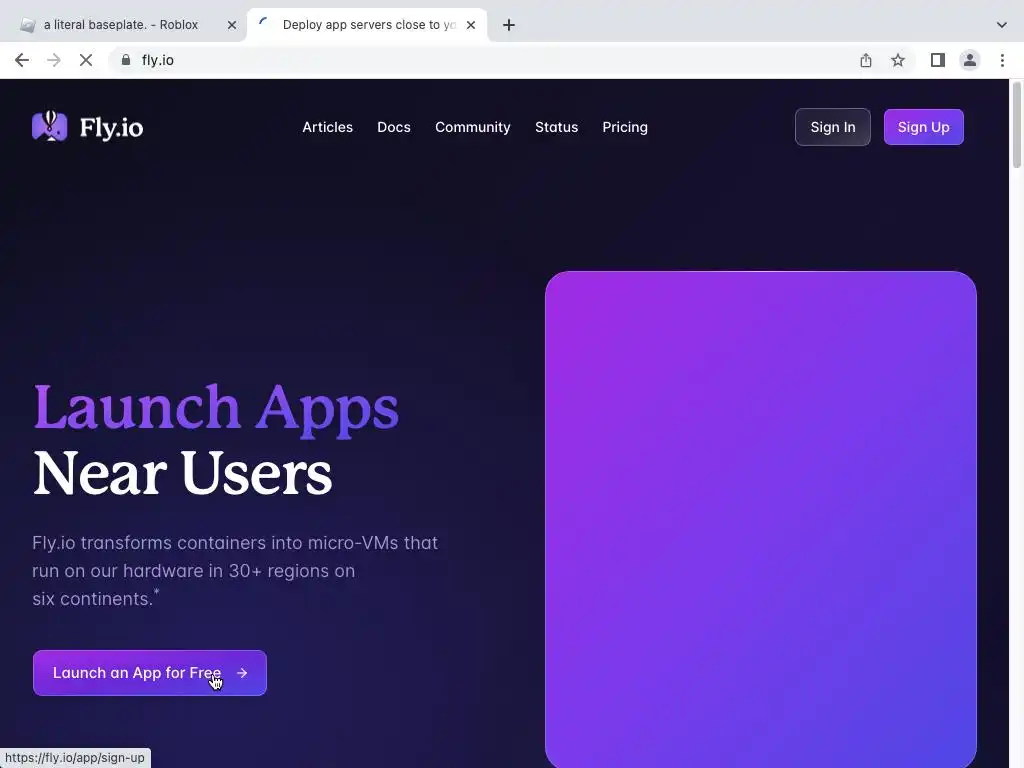Click the Fly.io wordmark text
1024x768 pixels.
pyautogui.click(x=111, y=128)
